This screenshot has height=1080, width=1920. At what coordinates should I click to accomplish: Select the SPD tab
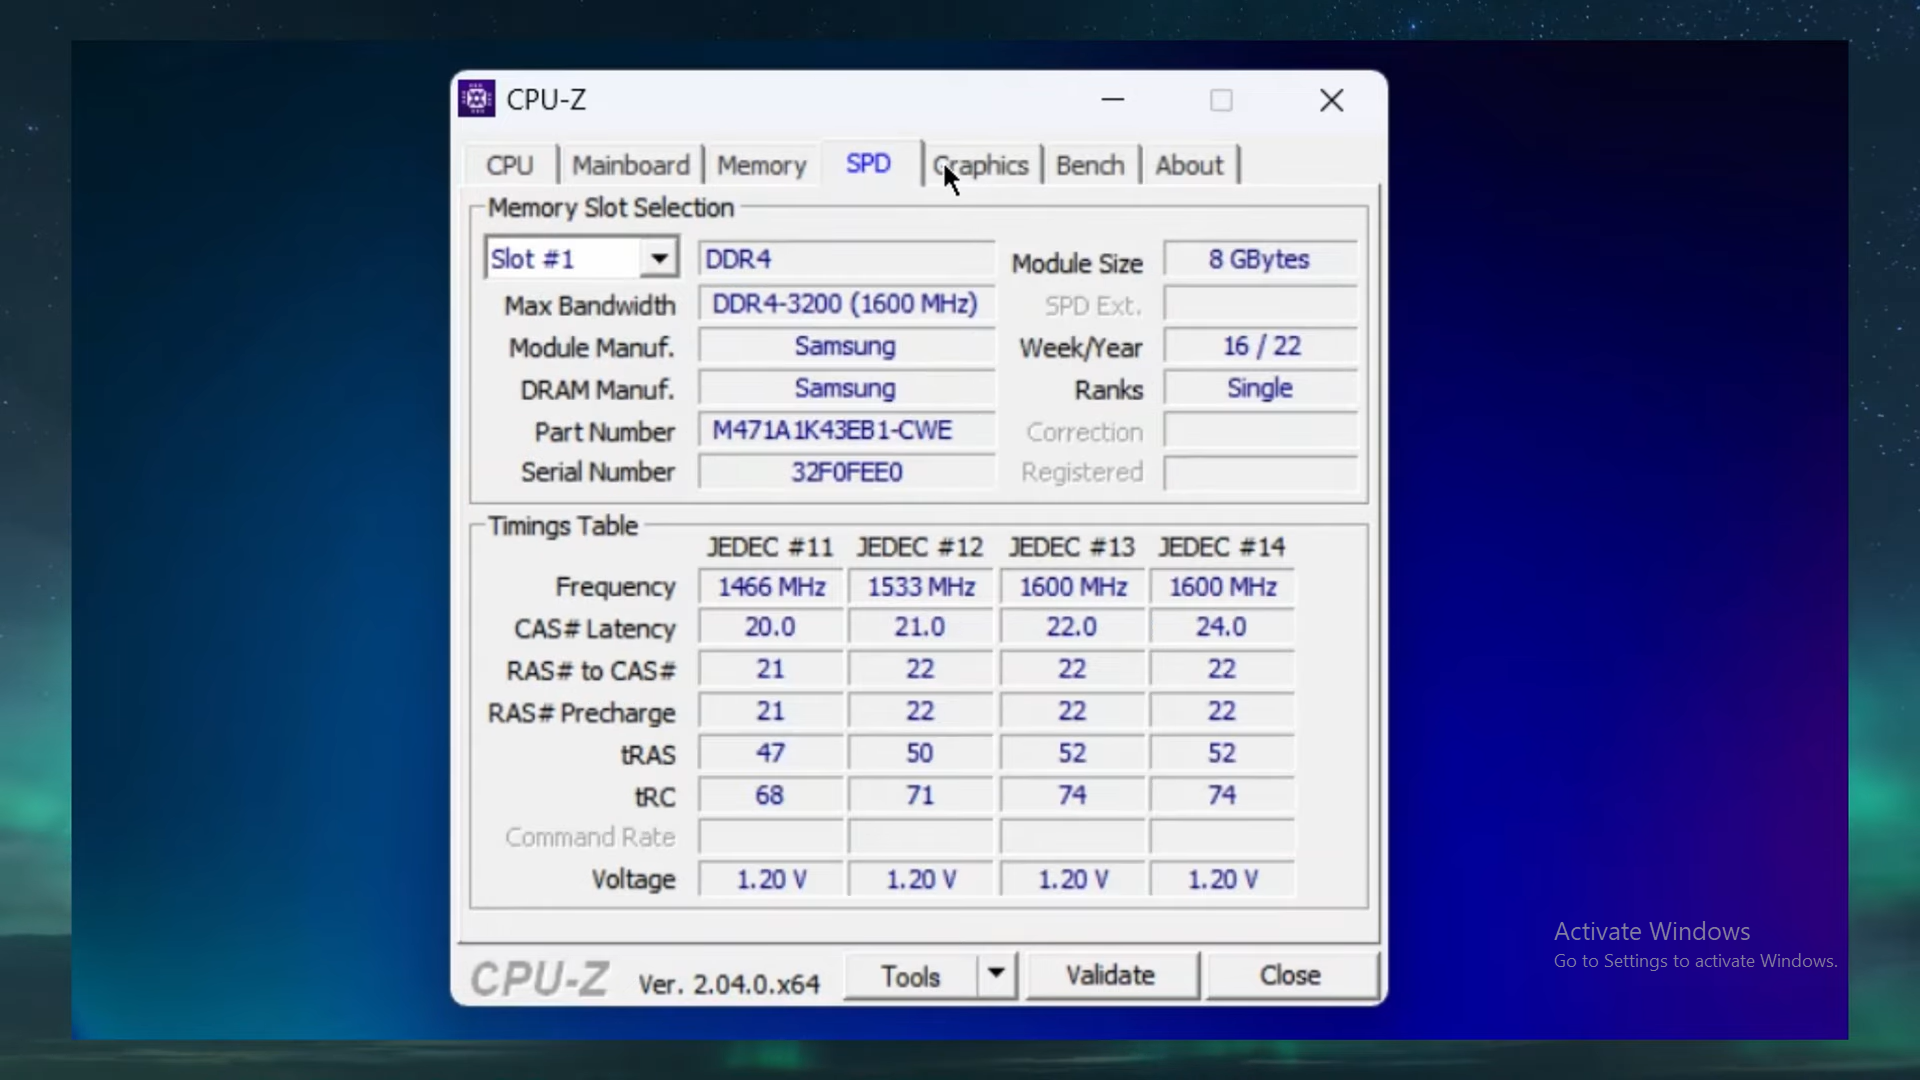(869, 163)
